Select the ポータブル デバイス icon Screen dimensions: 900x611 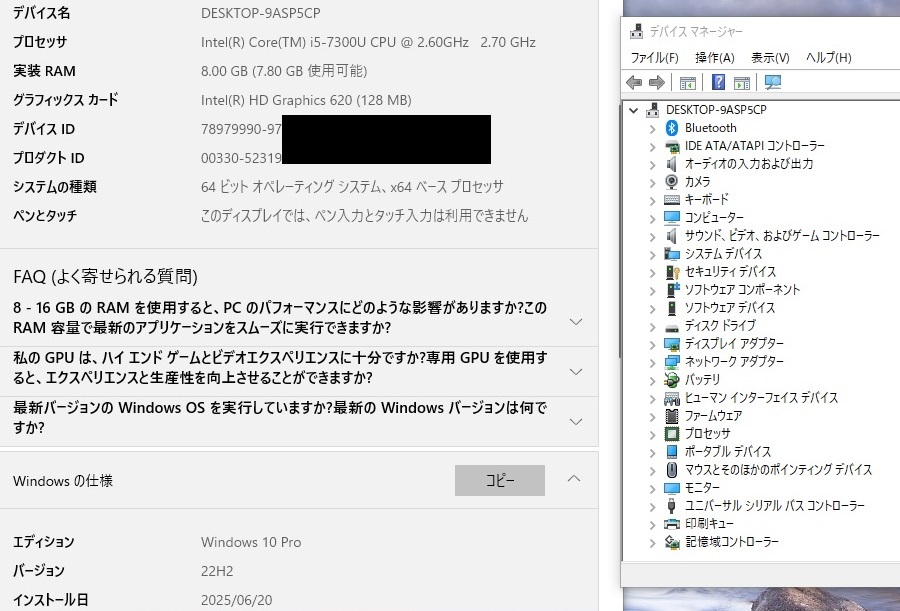tap(672, 451)
